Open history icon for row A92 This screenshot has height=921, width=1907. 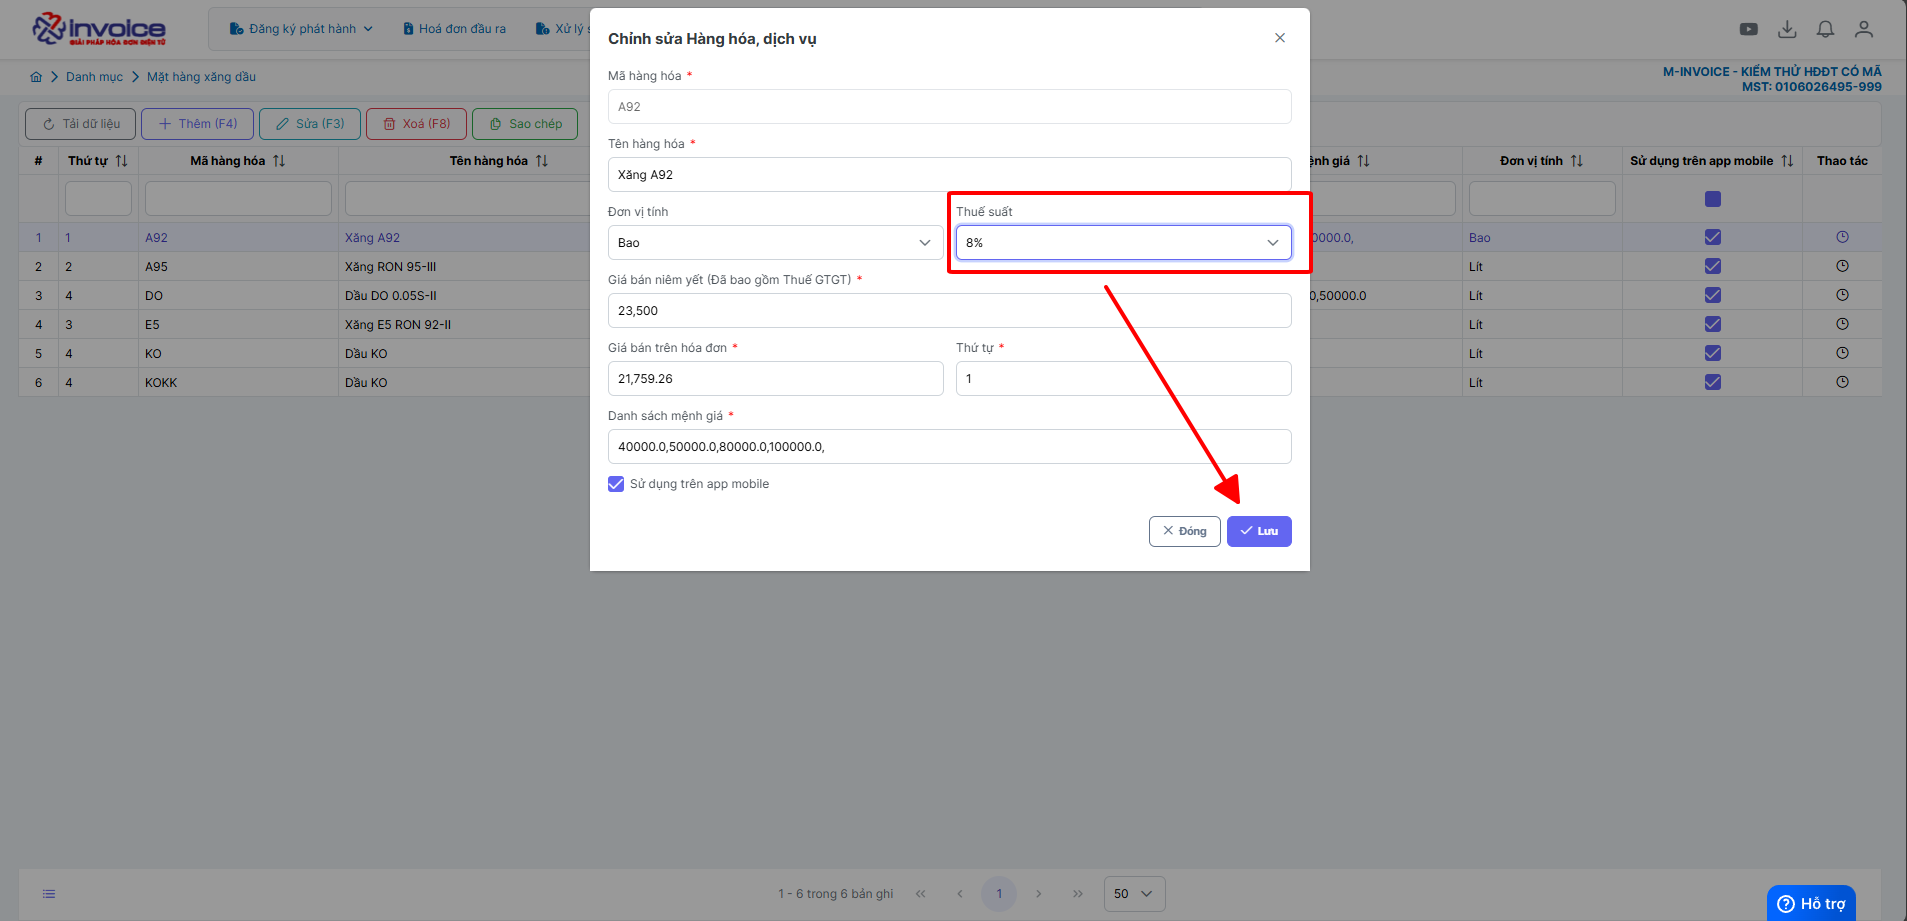tap(1842, 237)
